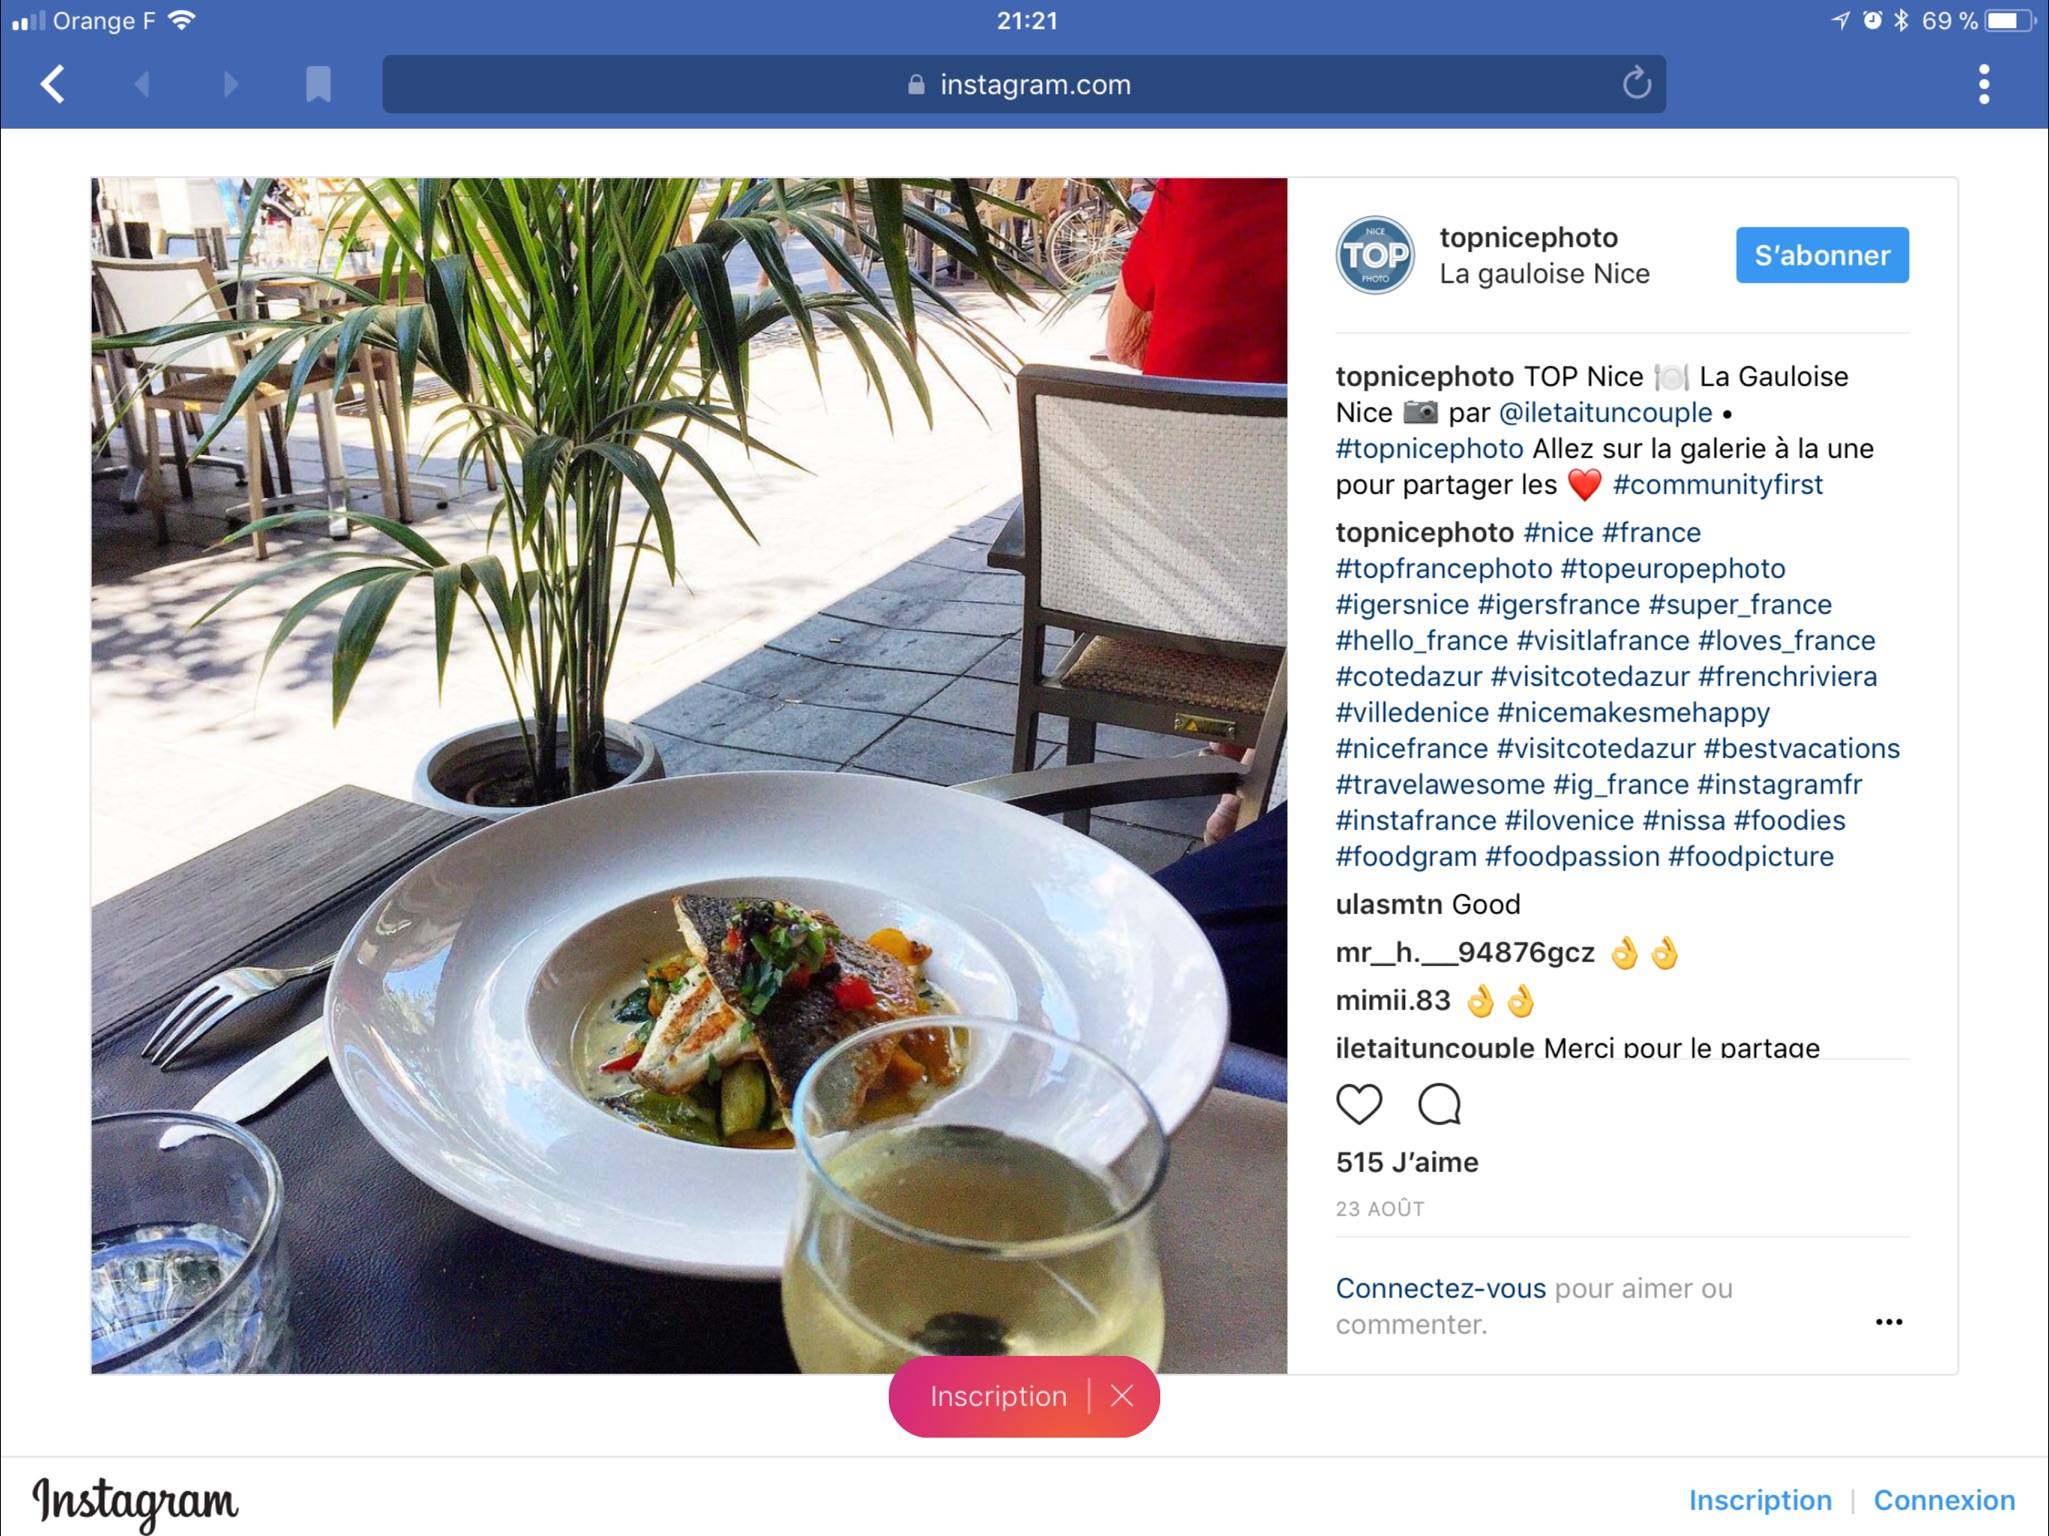Image resolution: width=2049 pixels, height=1536 pixels.
Task: Open the browser three-dot vertical menu
Action: pyautogui.click(x=1984, y=84)
